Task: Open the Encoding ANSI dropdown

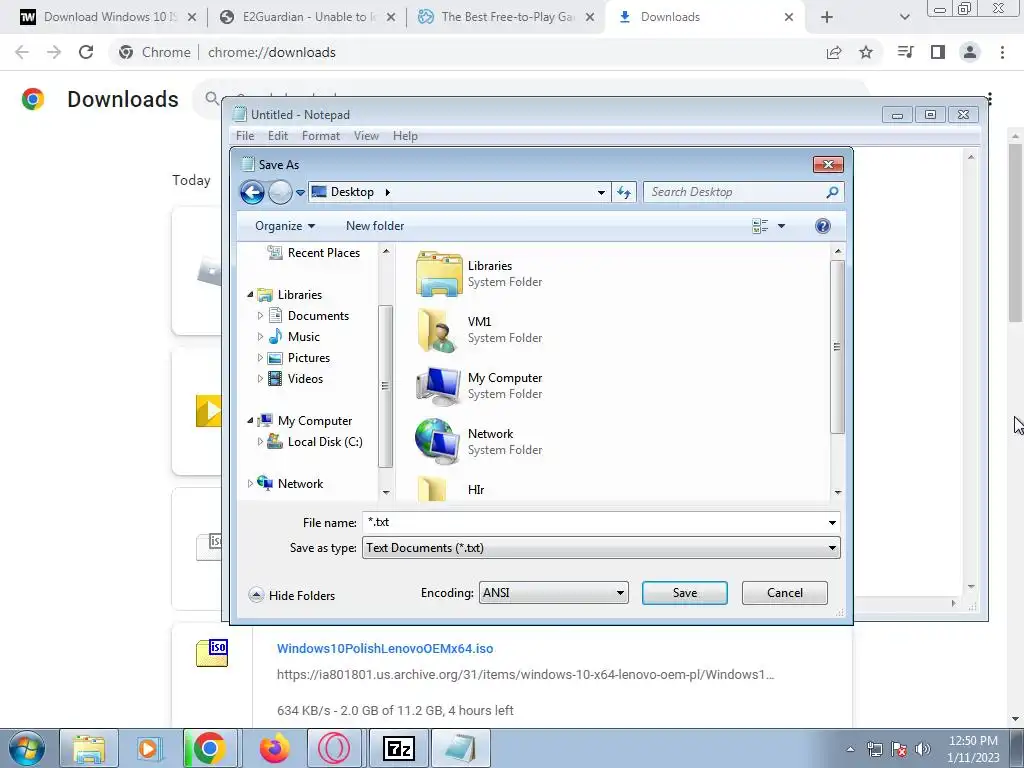Action: (554, 593)
